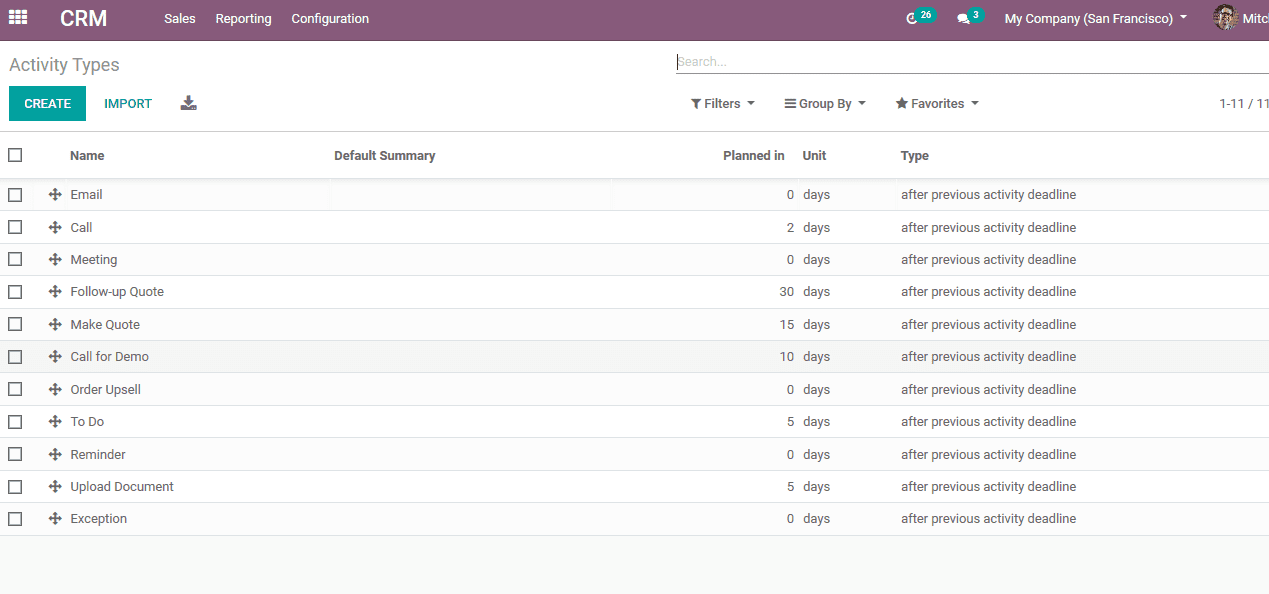This screenshot has height=594, width=1269.
Task: Click the 1-11 / 11 pager counter
Action: point(1243,104)
